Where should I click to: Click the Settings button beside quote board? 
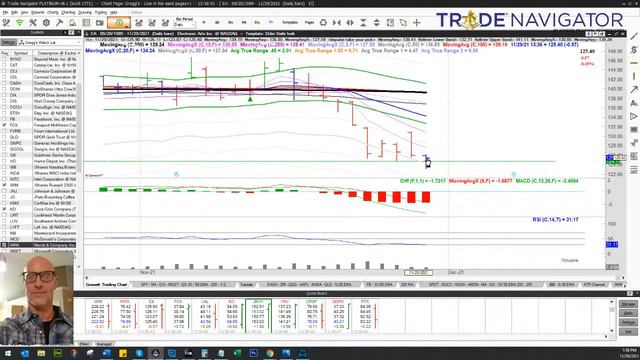point(628,322)
